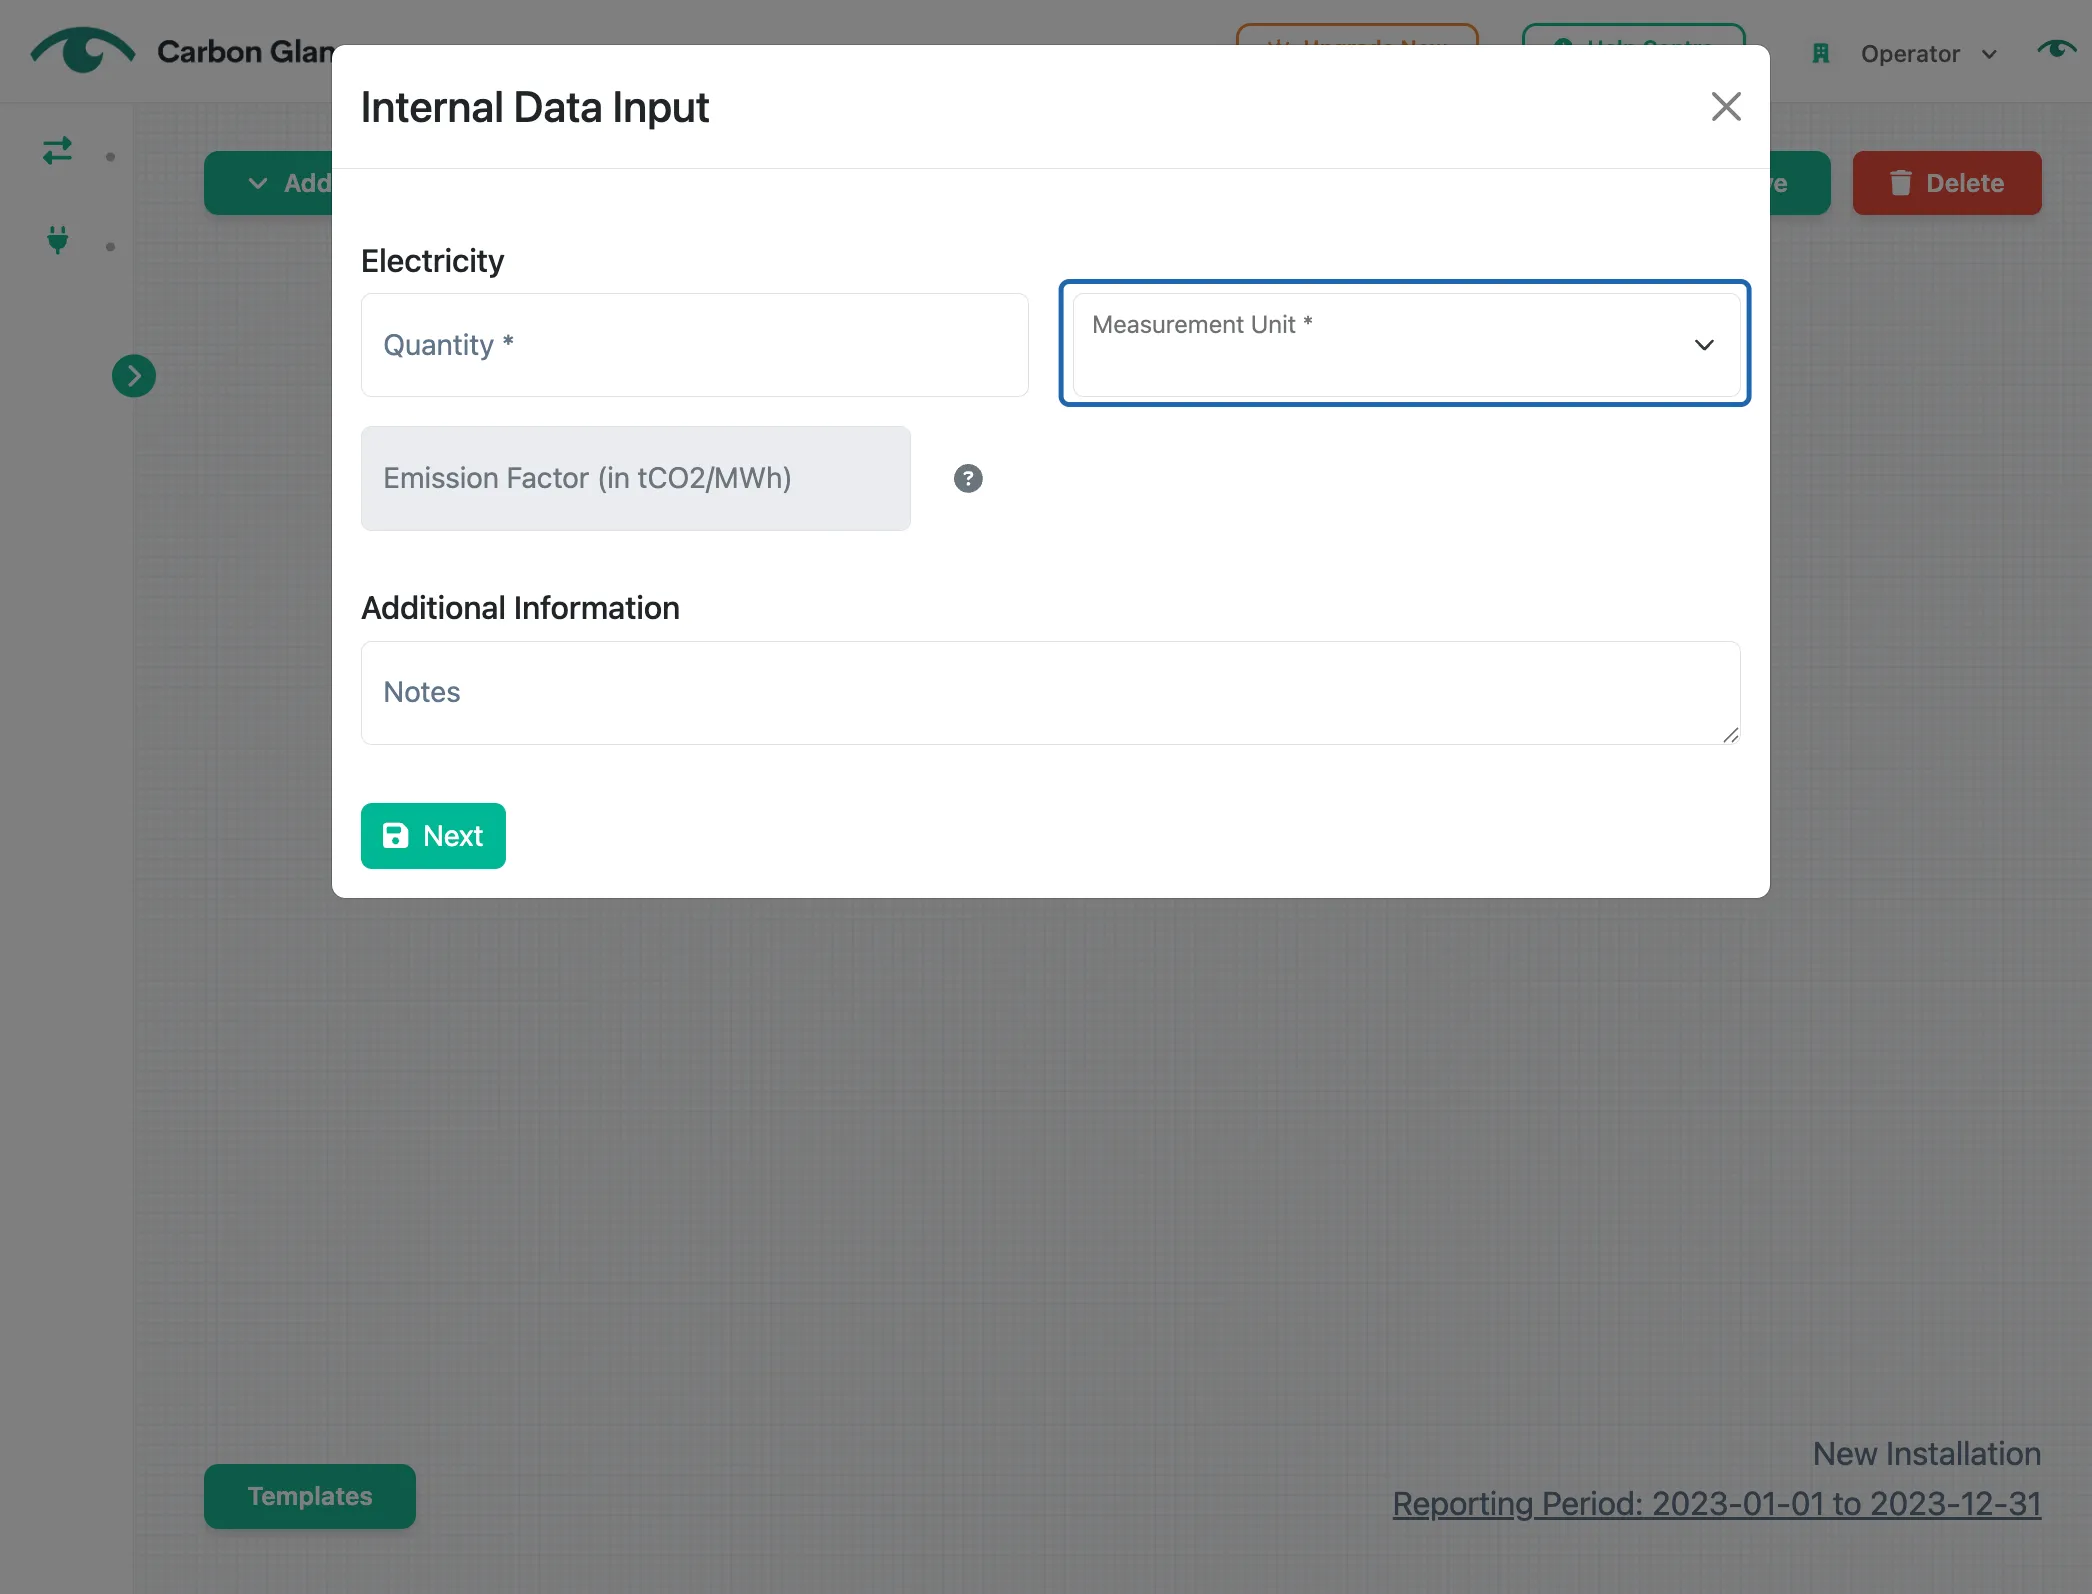The height and width of the screenshot is (1594, 2092).
Task: Click the Quantity input field
Action: [x=694, y=345]
